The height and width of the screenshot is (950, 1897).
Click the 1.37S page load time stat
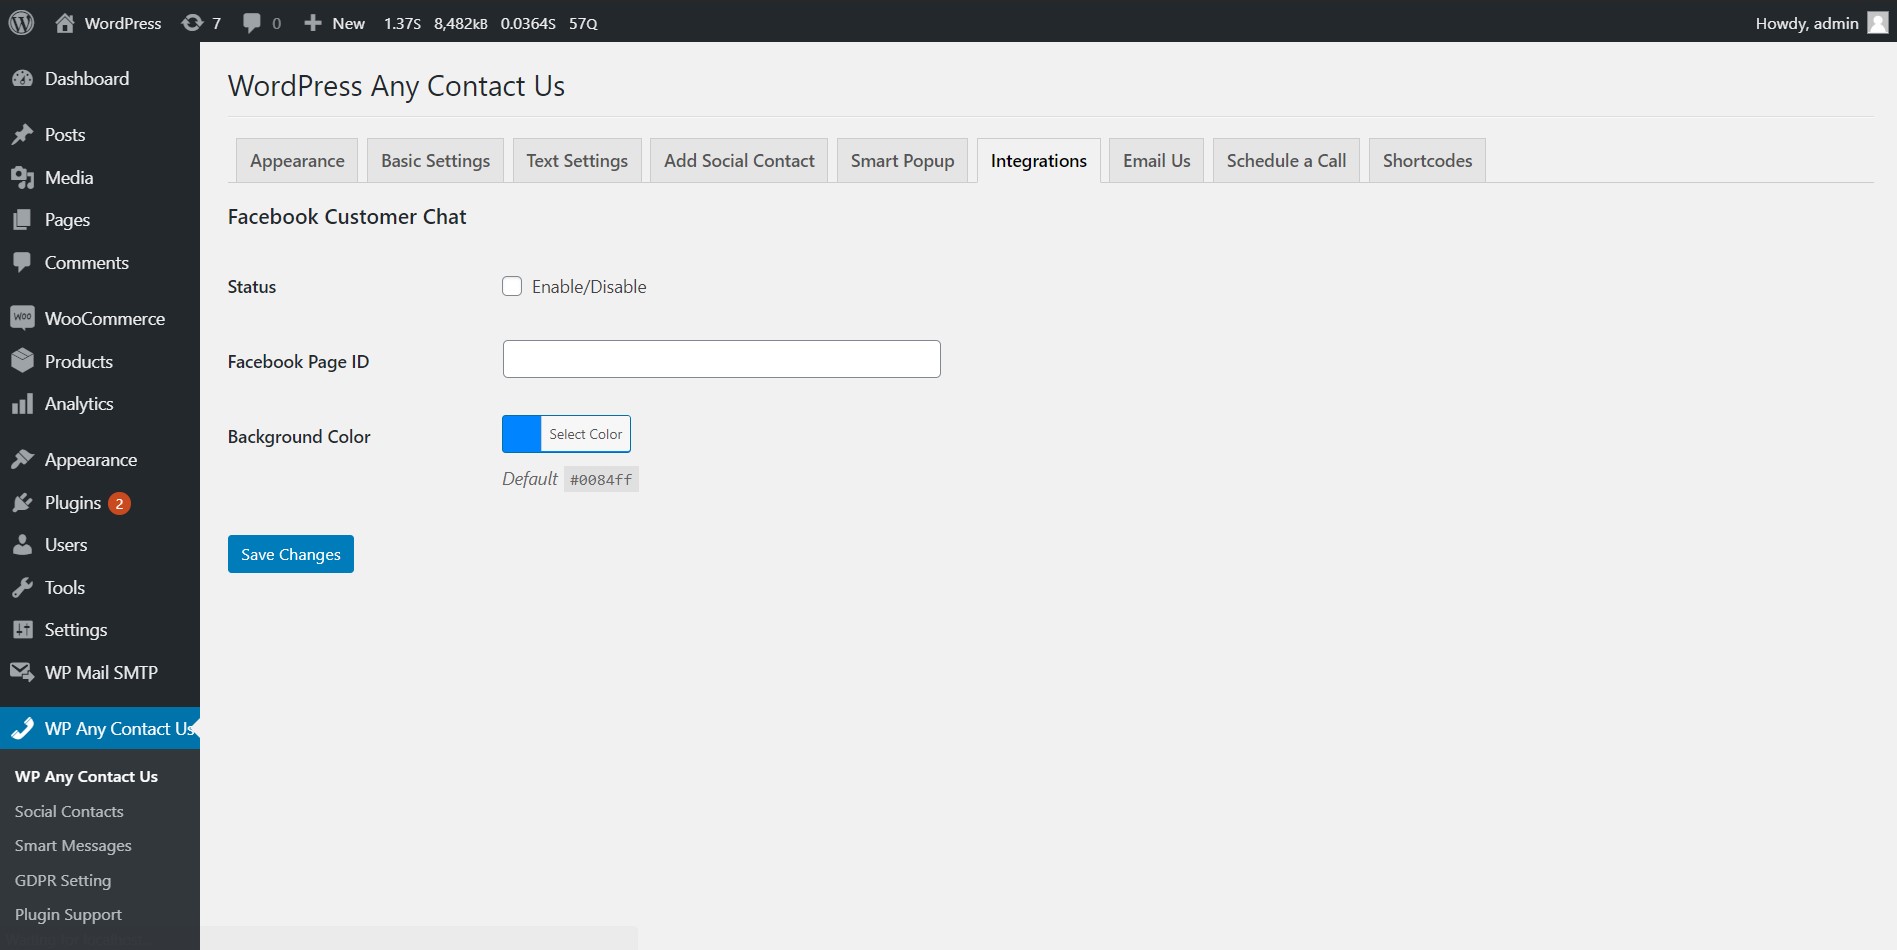pos(402,23)
